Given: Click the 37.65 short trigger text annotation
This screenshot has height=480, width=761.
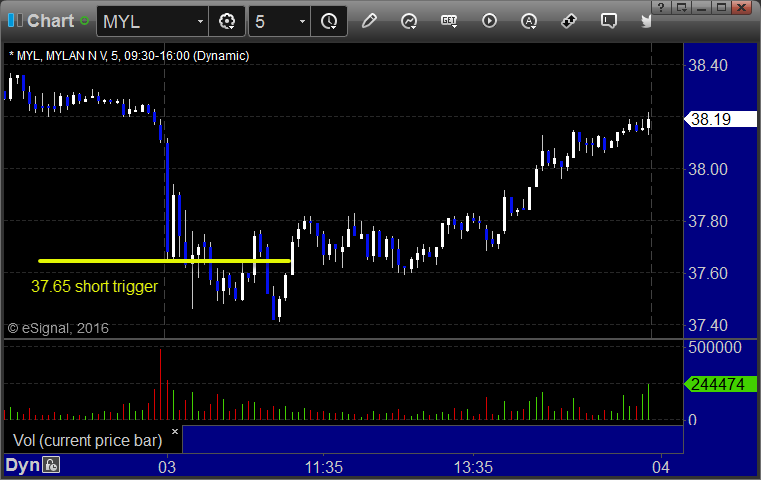Looking at the screenshot, I should 95,286.
